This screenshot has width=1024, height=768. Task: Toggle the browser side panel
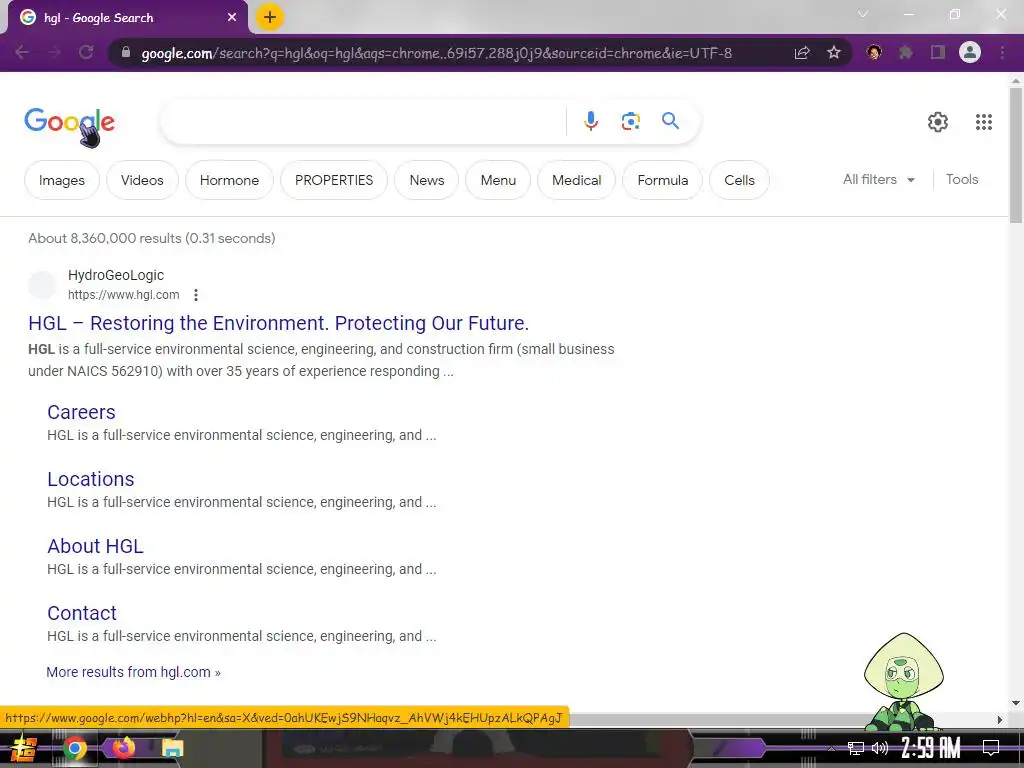(938, 52)
